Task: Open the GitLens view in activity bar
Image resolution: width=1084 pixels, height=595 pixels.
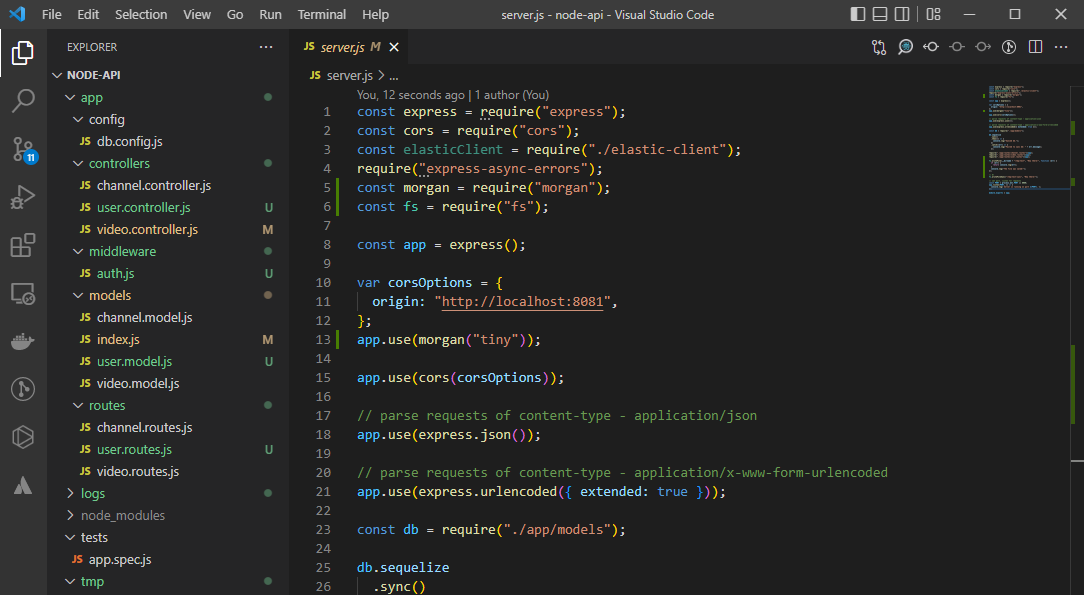Action: point(23,389)
